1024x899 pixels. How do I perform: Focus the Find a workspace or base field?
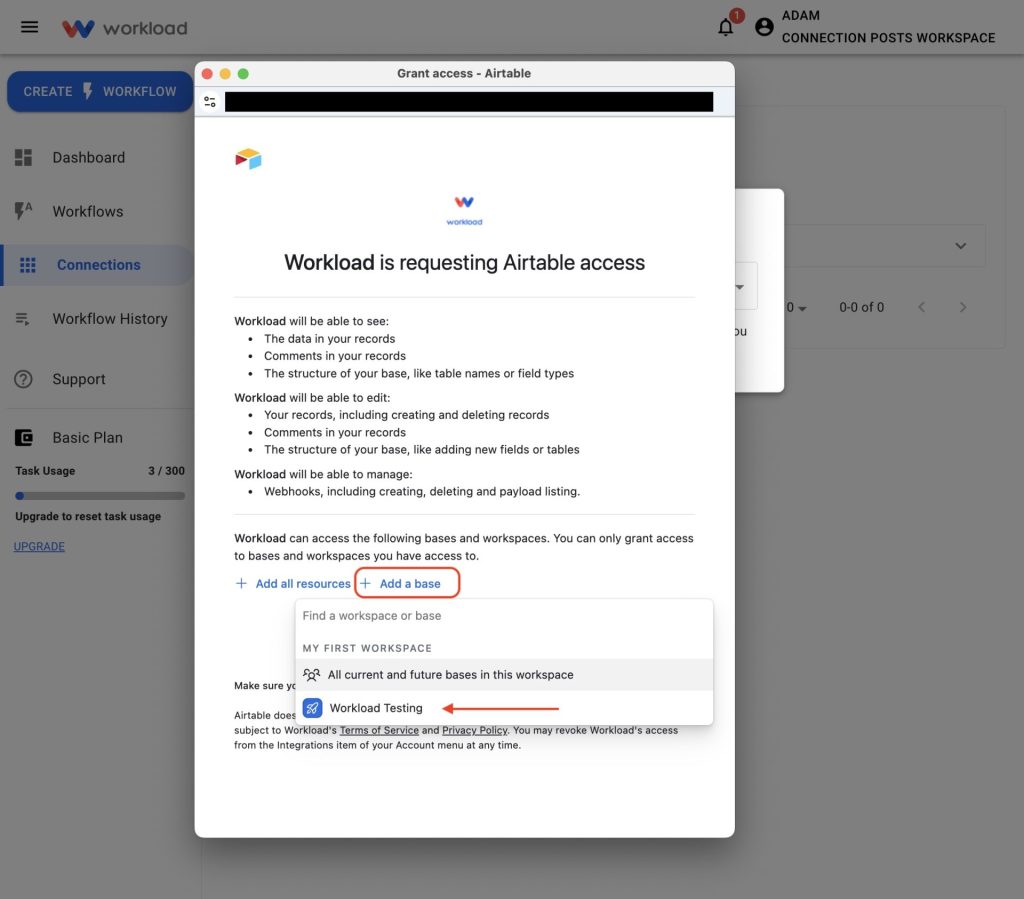click(504, 616)
